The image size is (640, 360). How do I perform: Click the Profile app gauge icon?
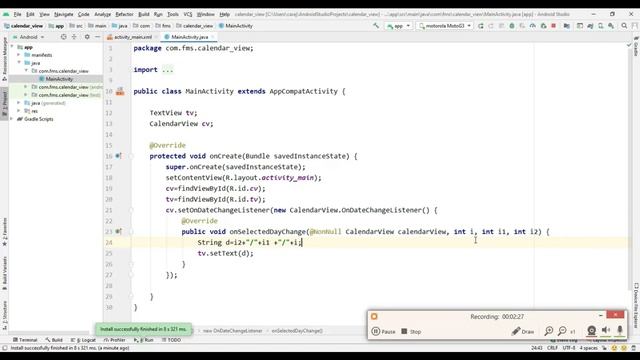[x=533, y=26]
